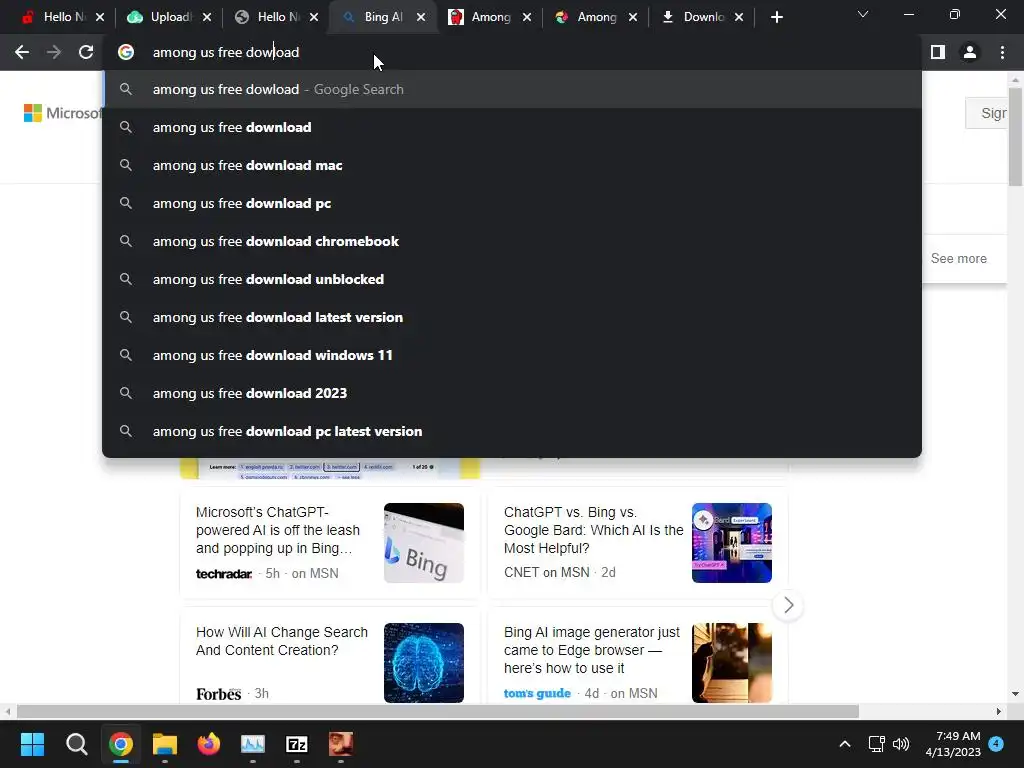
Task: Close the first 'Hello N' tab
Action: tap(100, 18)
